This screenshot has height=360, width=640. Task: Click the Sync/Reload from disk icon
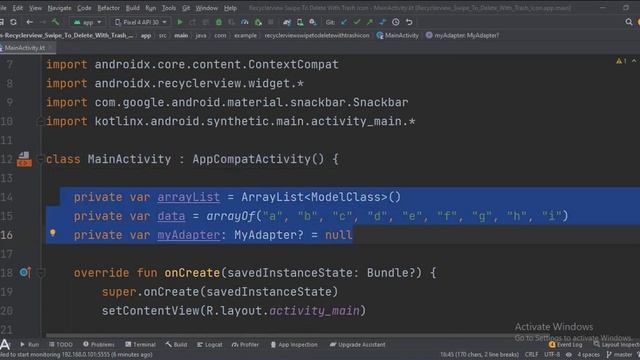13,22
